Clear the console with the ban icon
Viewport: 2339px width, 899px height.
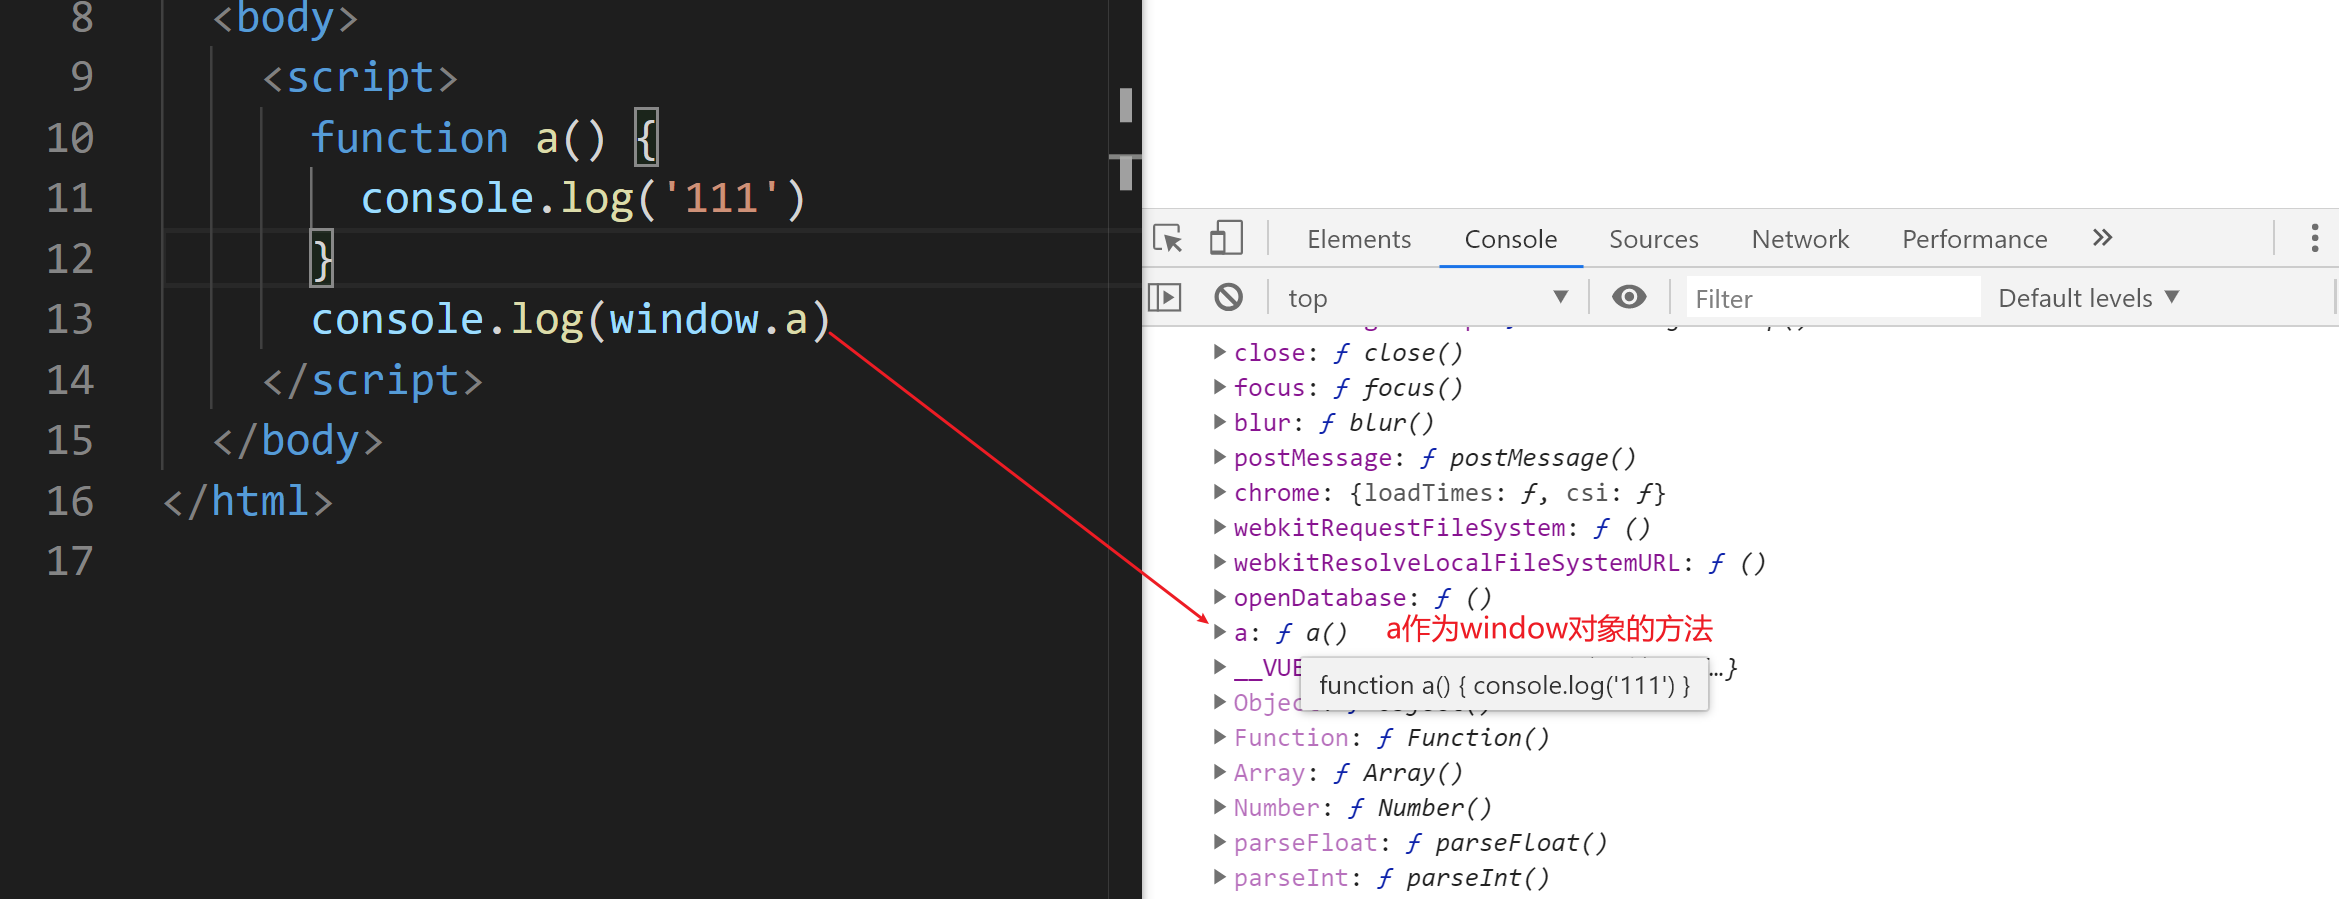pyautogui.click(x=1229, y=297)
